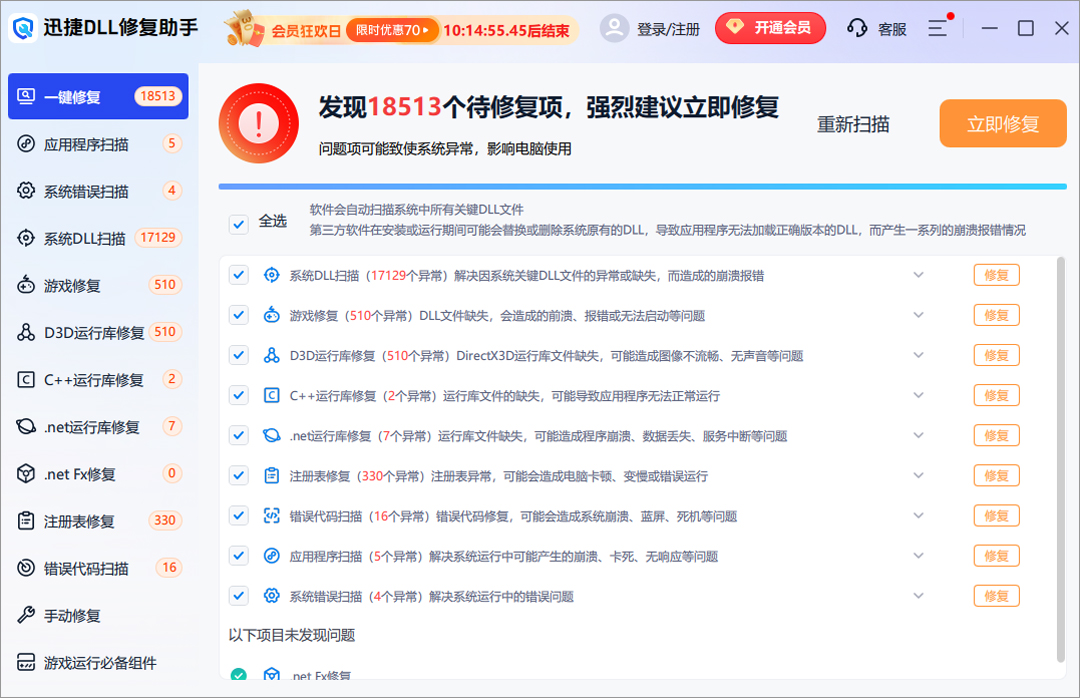The image size is (1080, 698).
Task: Expand the .net运行库修复 details
Action: [918, 434]
